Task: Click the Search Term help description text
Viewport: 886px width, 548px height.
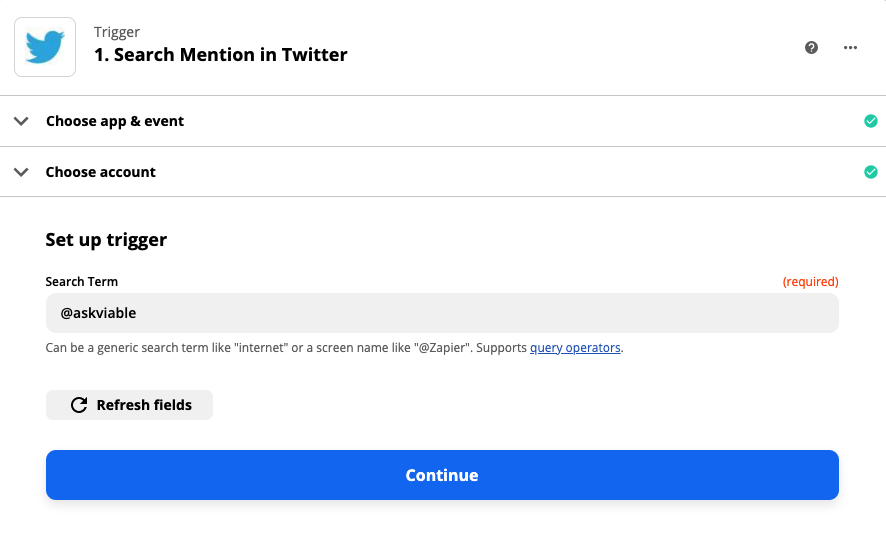Action: (335, 347)
